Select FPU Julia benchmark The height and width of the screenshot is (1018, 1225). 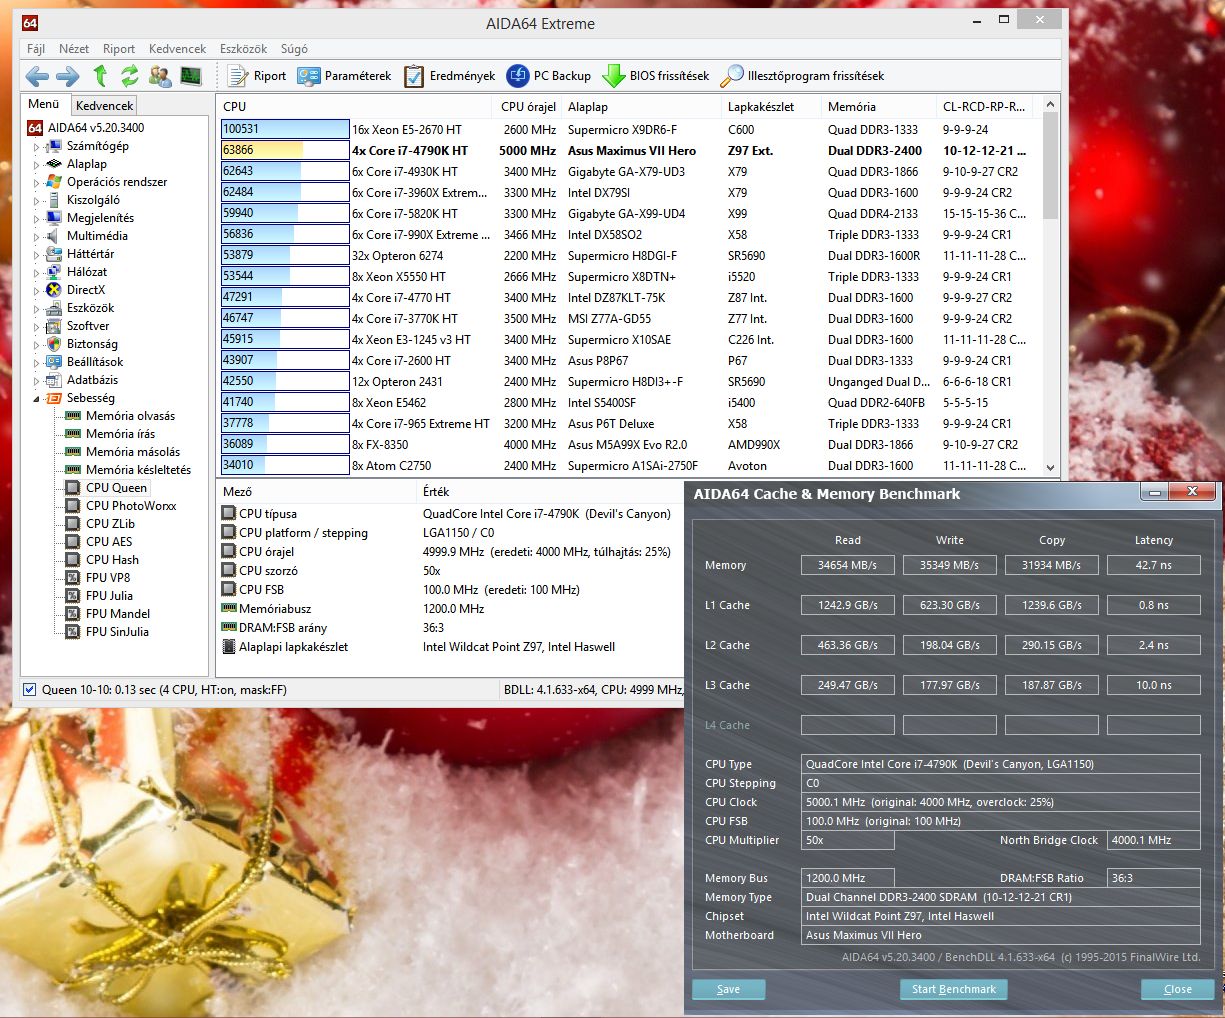tap(109, 596)
